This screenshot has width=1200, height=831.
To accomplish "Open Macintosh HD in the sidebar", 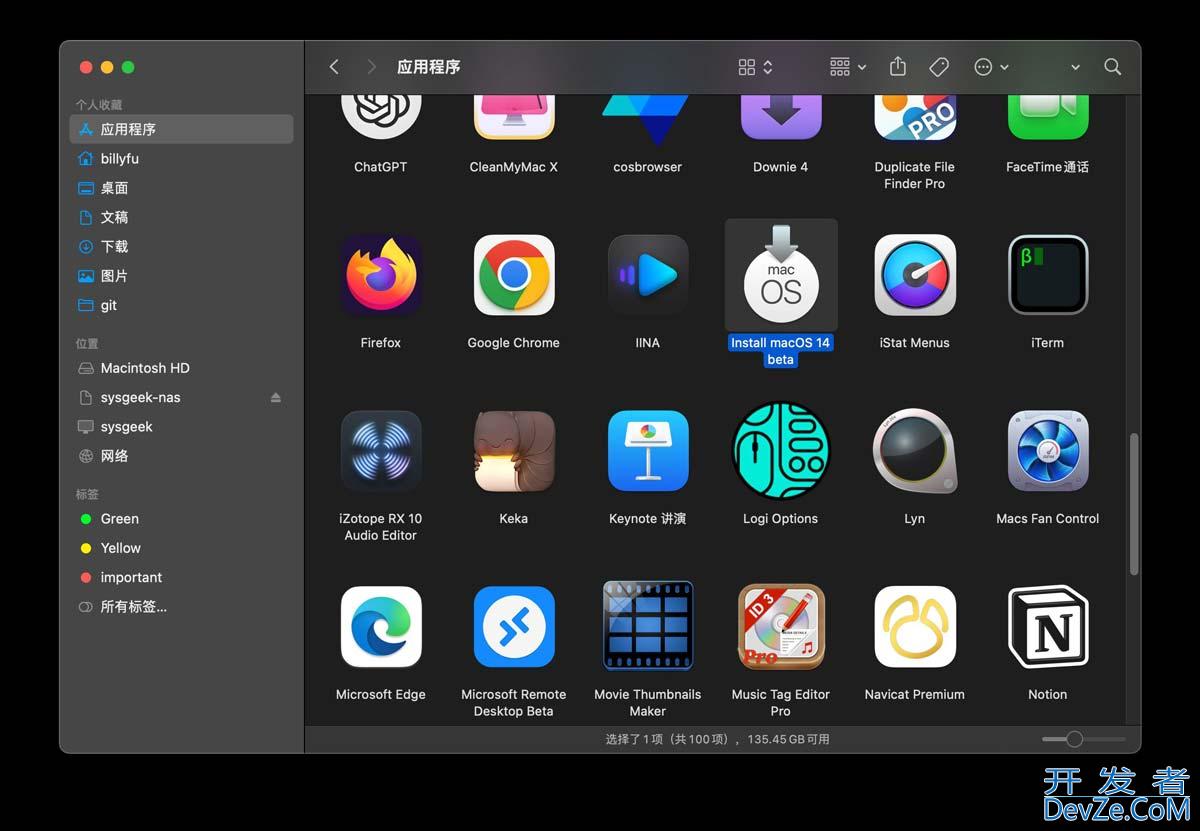I will (181, 368).
